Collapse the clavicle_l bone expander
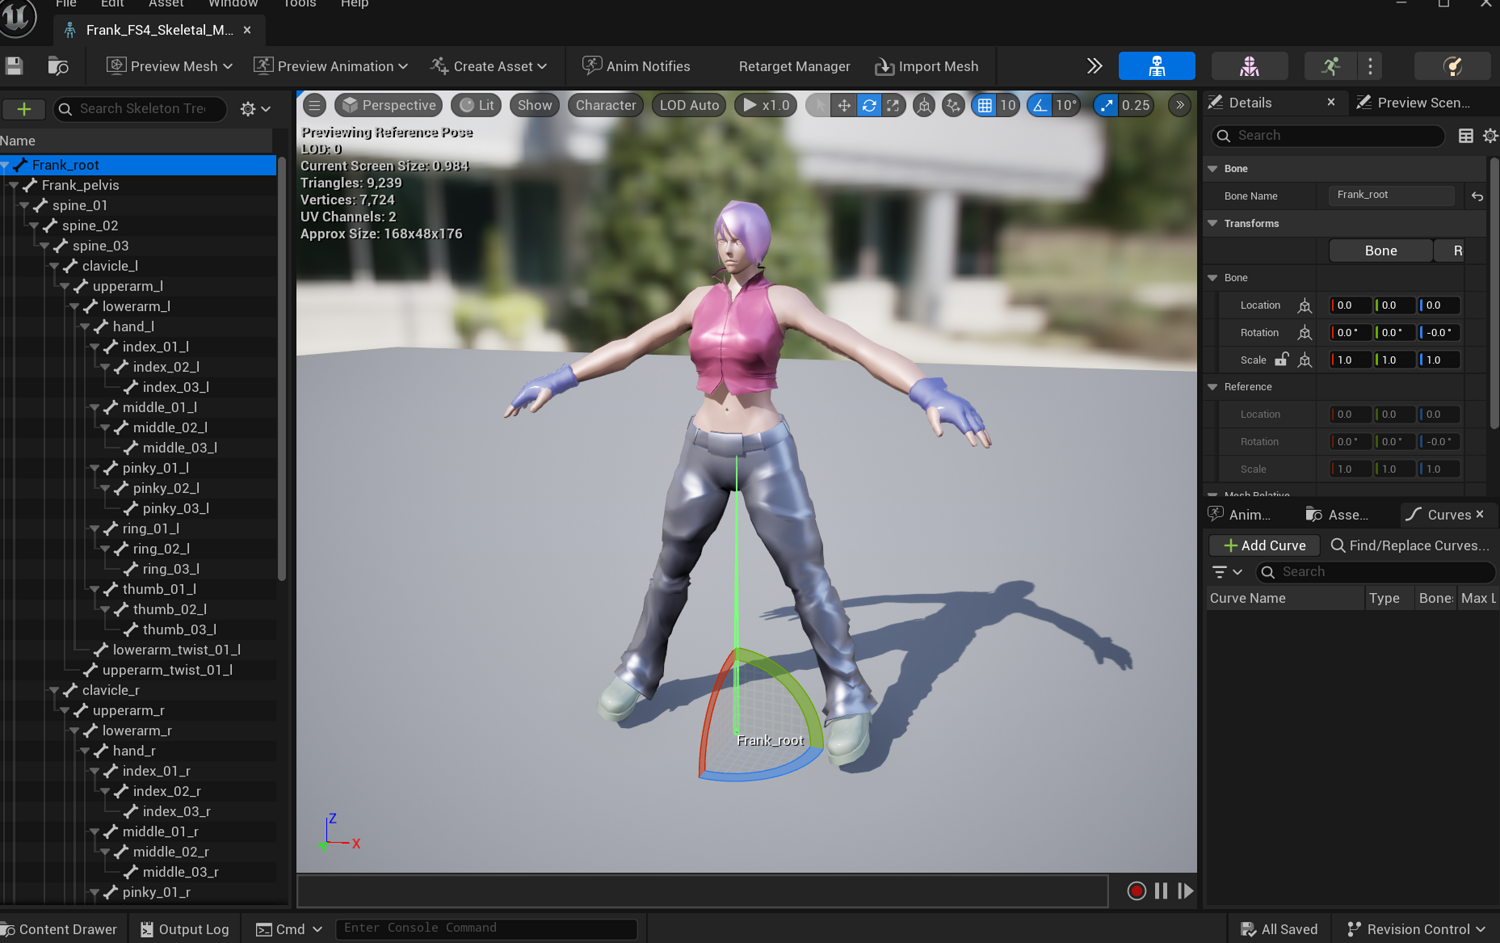The width and height of the screenshot is (1500, 943). point(54,266)
